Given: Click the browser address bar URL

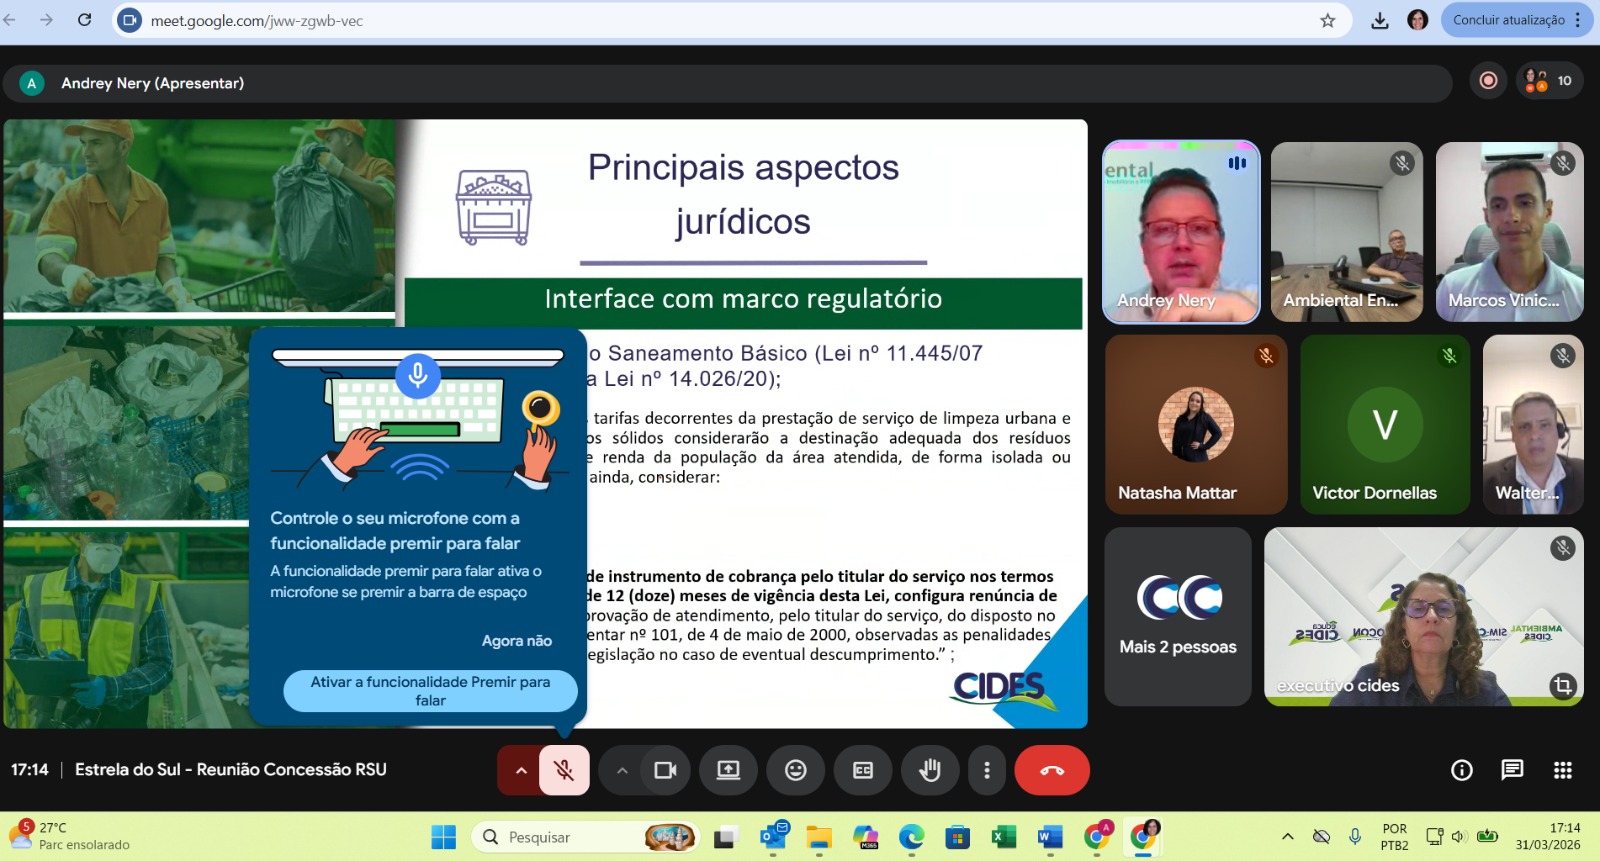Looking at the screenshot, I should pyautogui.click(x=257, y=21).
